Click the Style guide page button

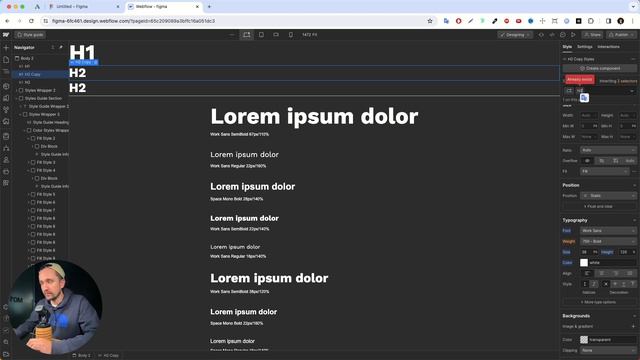click(31, 35)
